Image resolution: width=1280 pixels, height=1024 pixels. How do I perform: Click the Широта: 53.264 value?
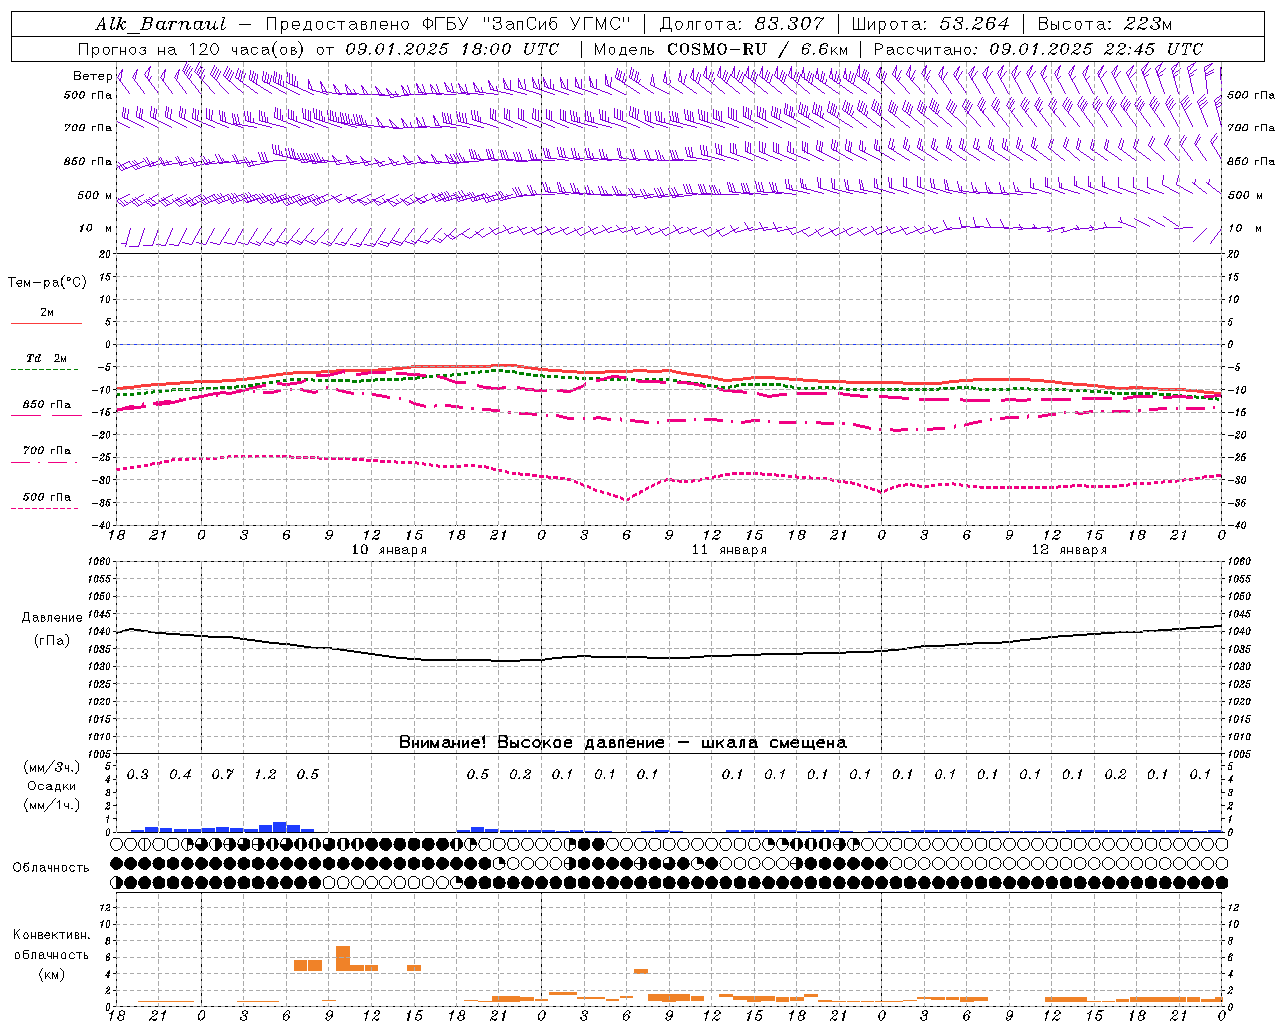point(931,24)
